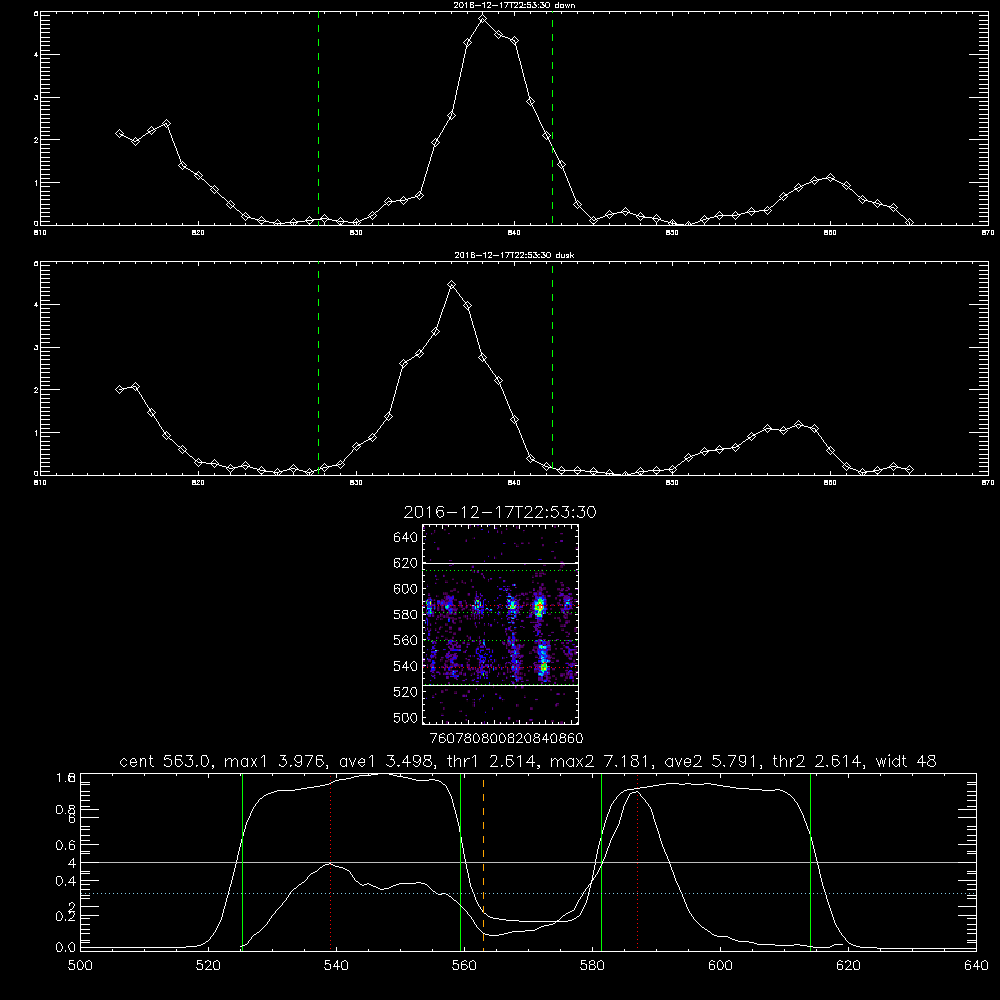Click the '840' x-axis label under dawn plot

click(x=514, y=233)
